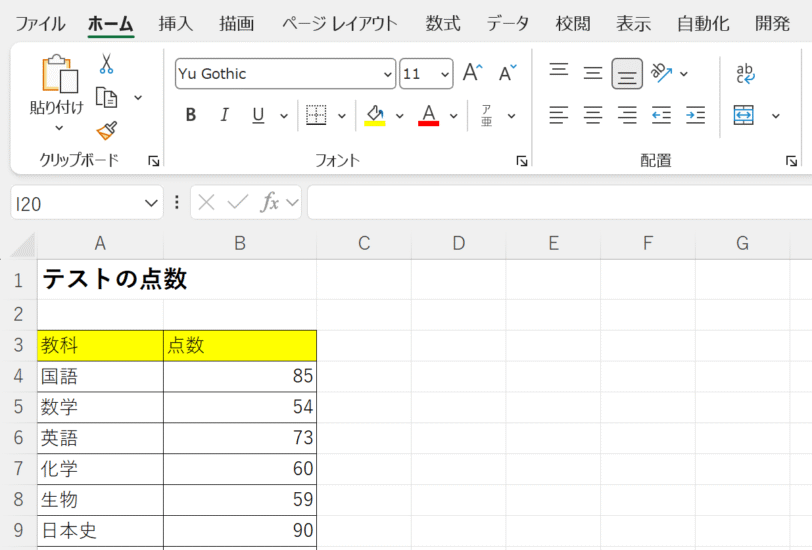
Task: Click the Paste (貼り付け) clipboard icon
Action: coord(60,75)
